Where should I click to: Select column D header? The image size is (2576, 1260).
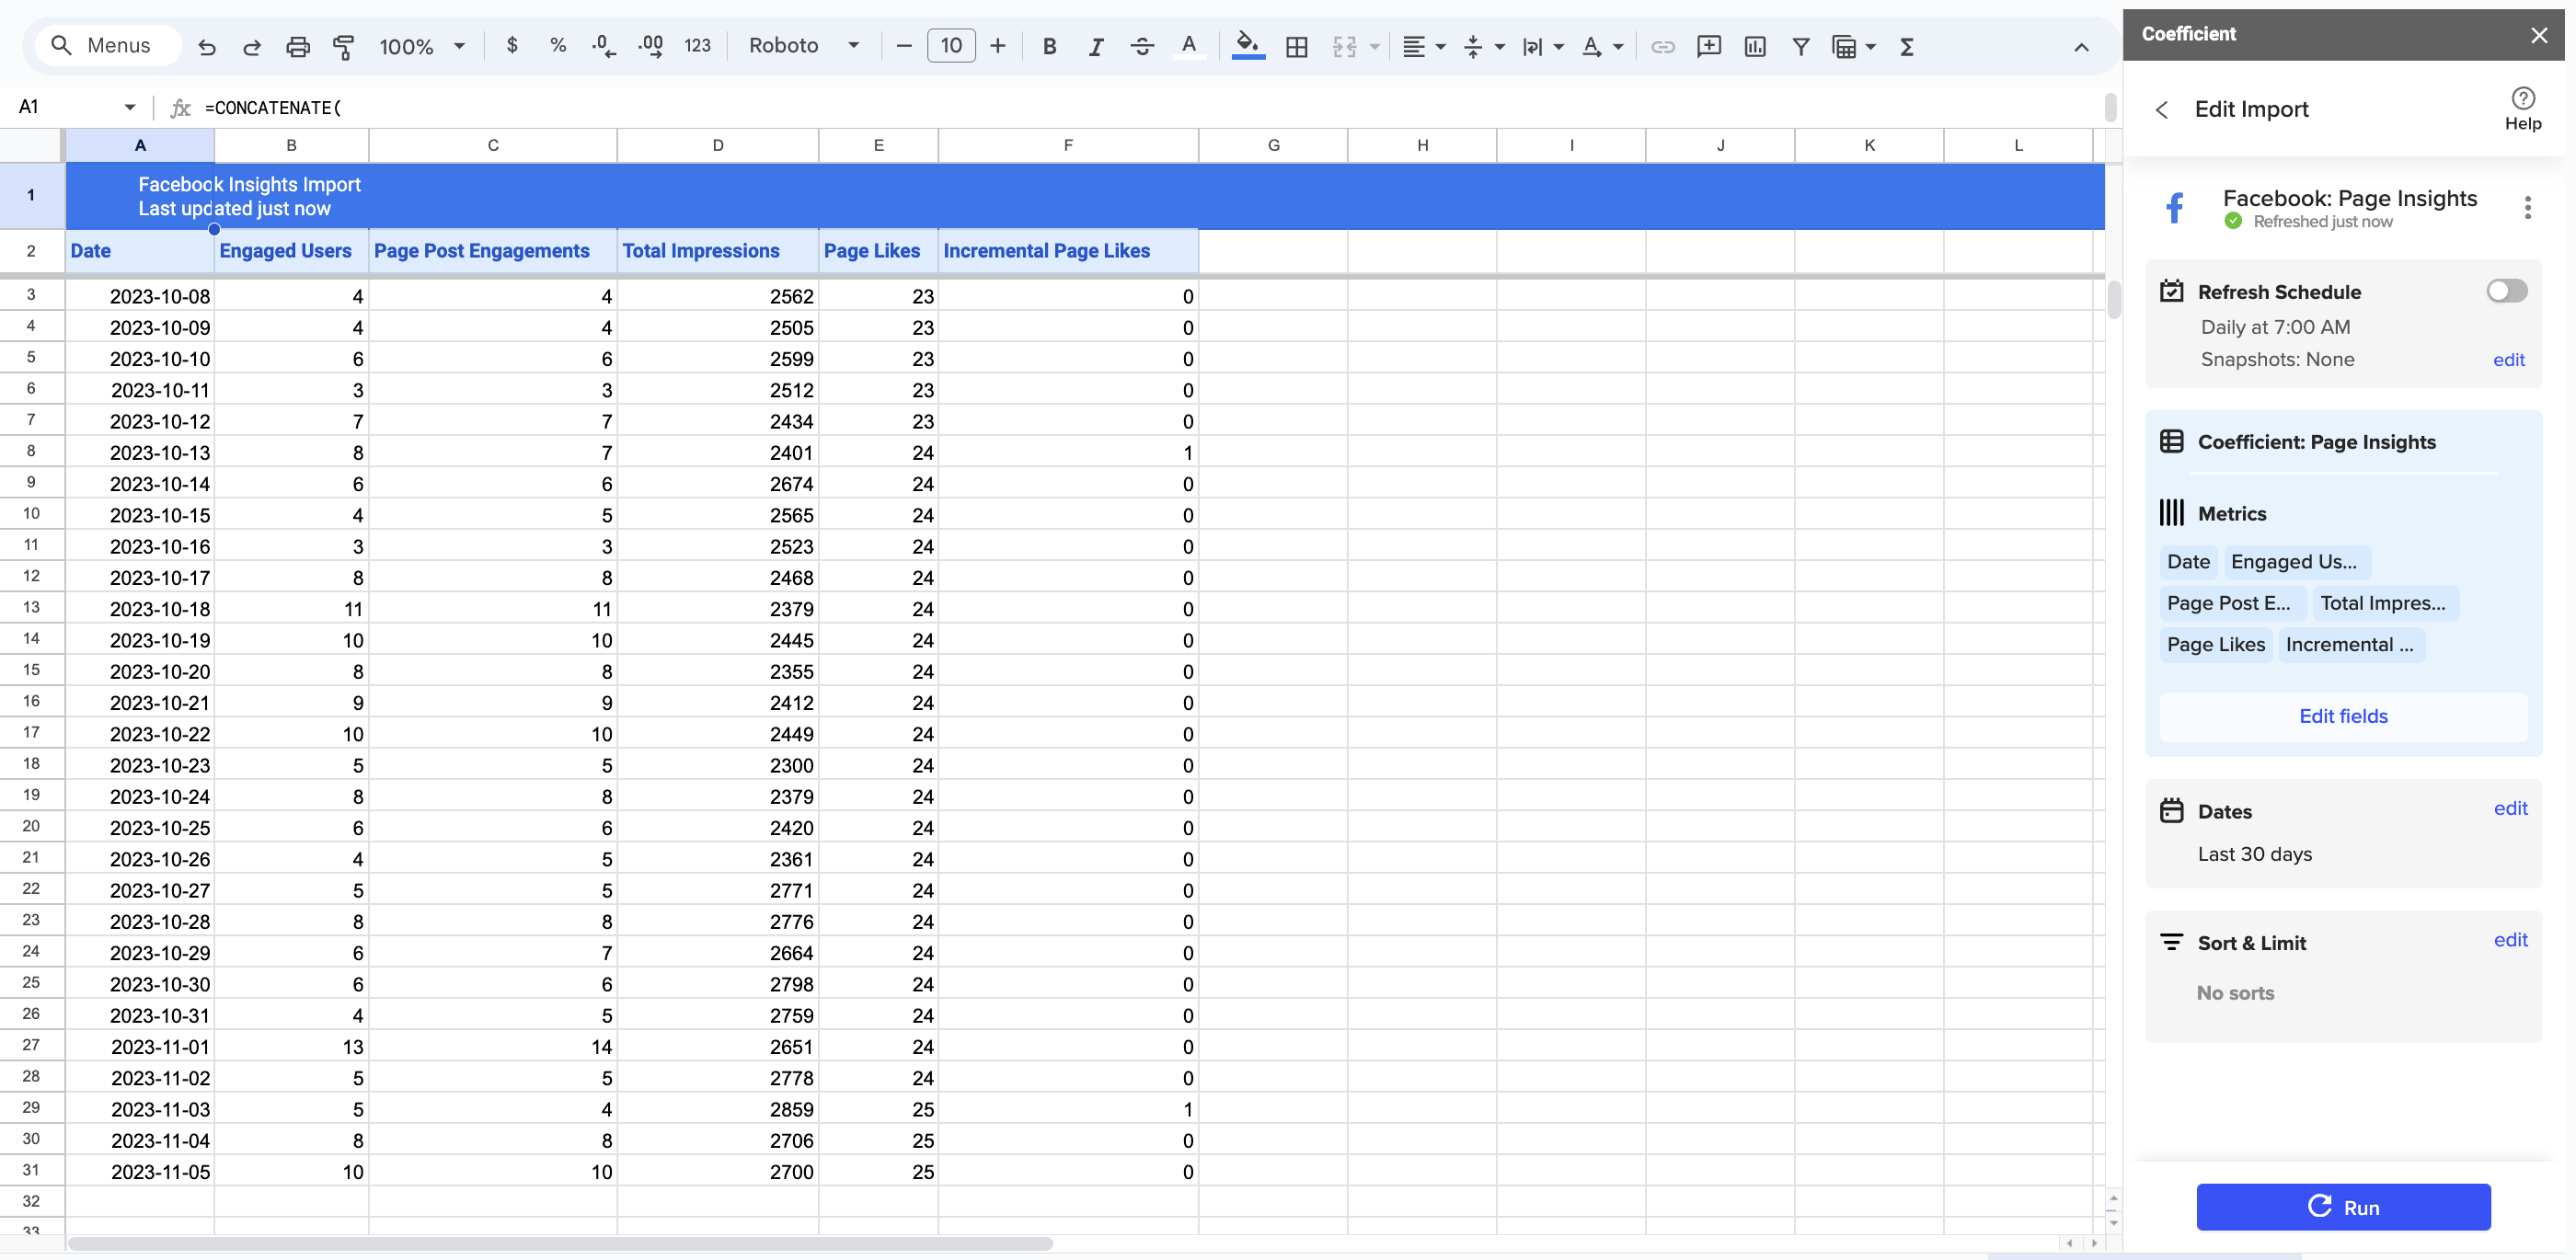[x=718, y=145]
